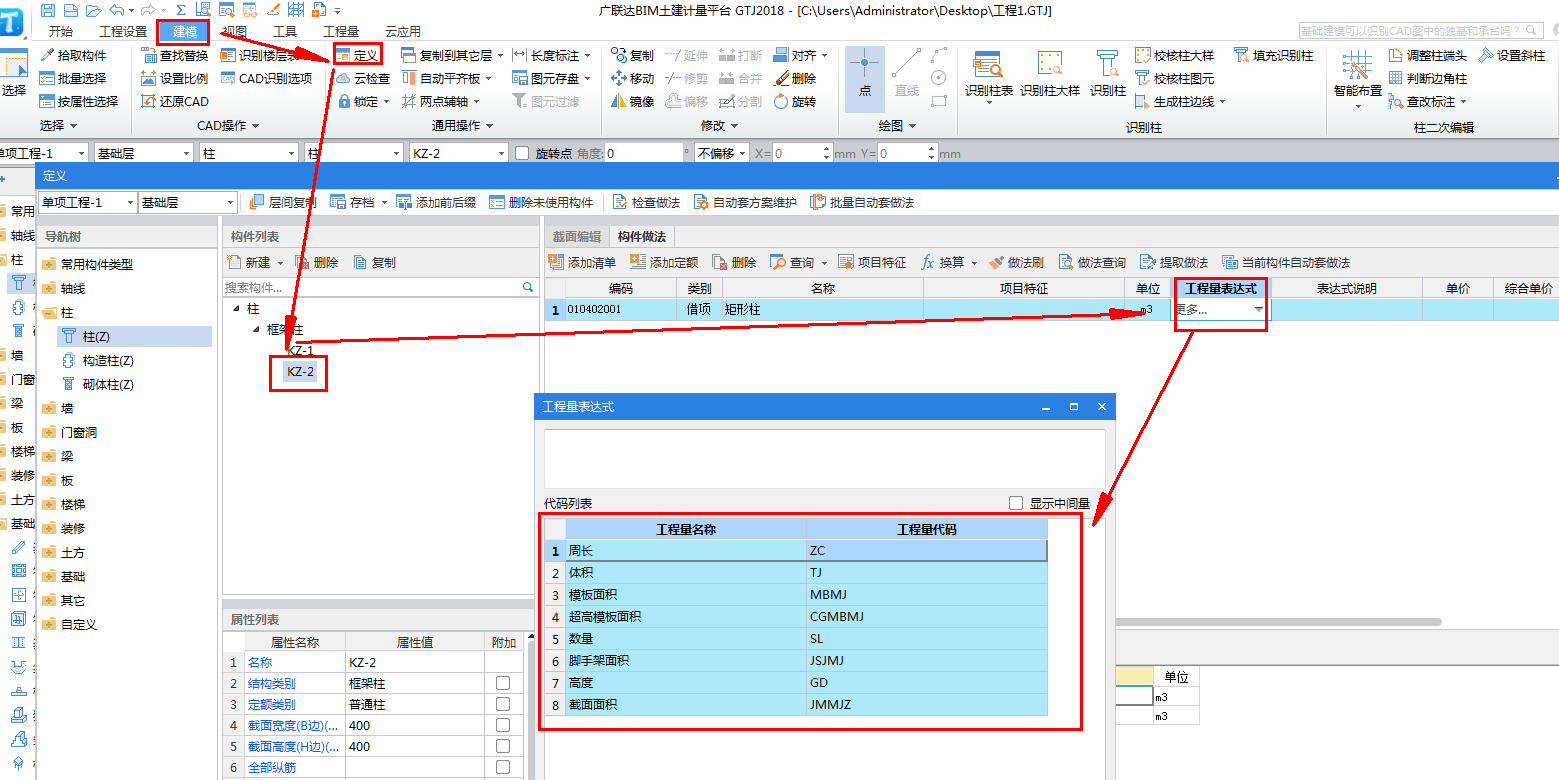1559x780 pixels.
Task: Check 附加 box for 结构类别
Action: pyautogui.click(x=503, y=683)
